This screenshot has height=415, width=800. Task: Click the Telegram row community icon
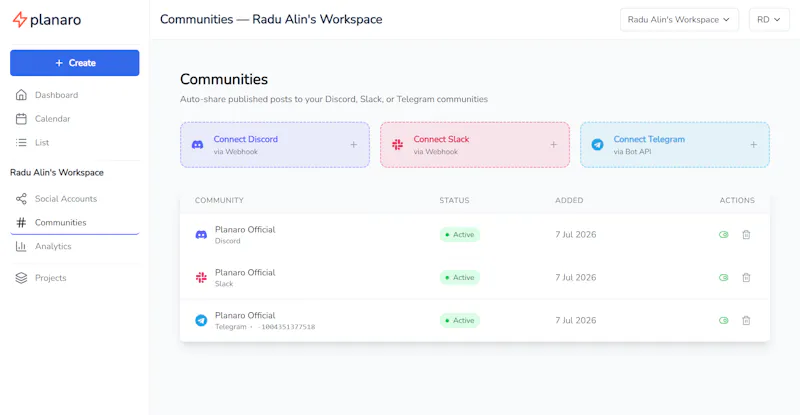202,321
